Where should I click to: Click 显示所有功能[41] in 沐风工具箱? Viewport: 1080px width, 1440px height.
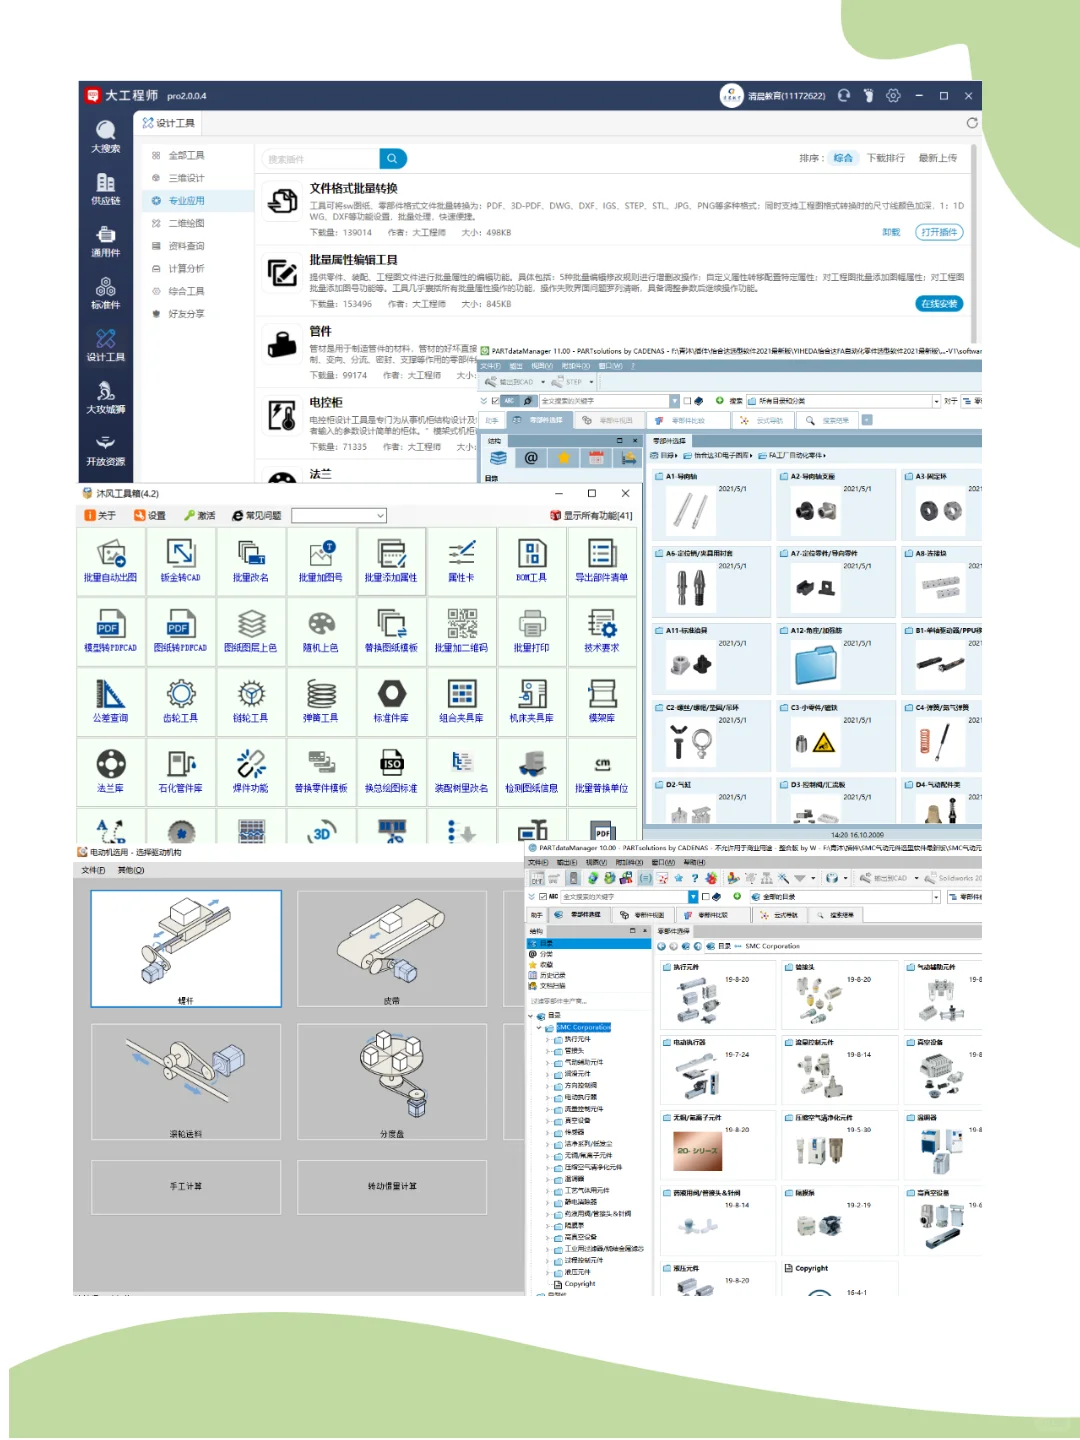[591, 516]
